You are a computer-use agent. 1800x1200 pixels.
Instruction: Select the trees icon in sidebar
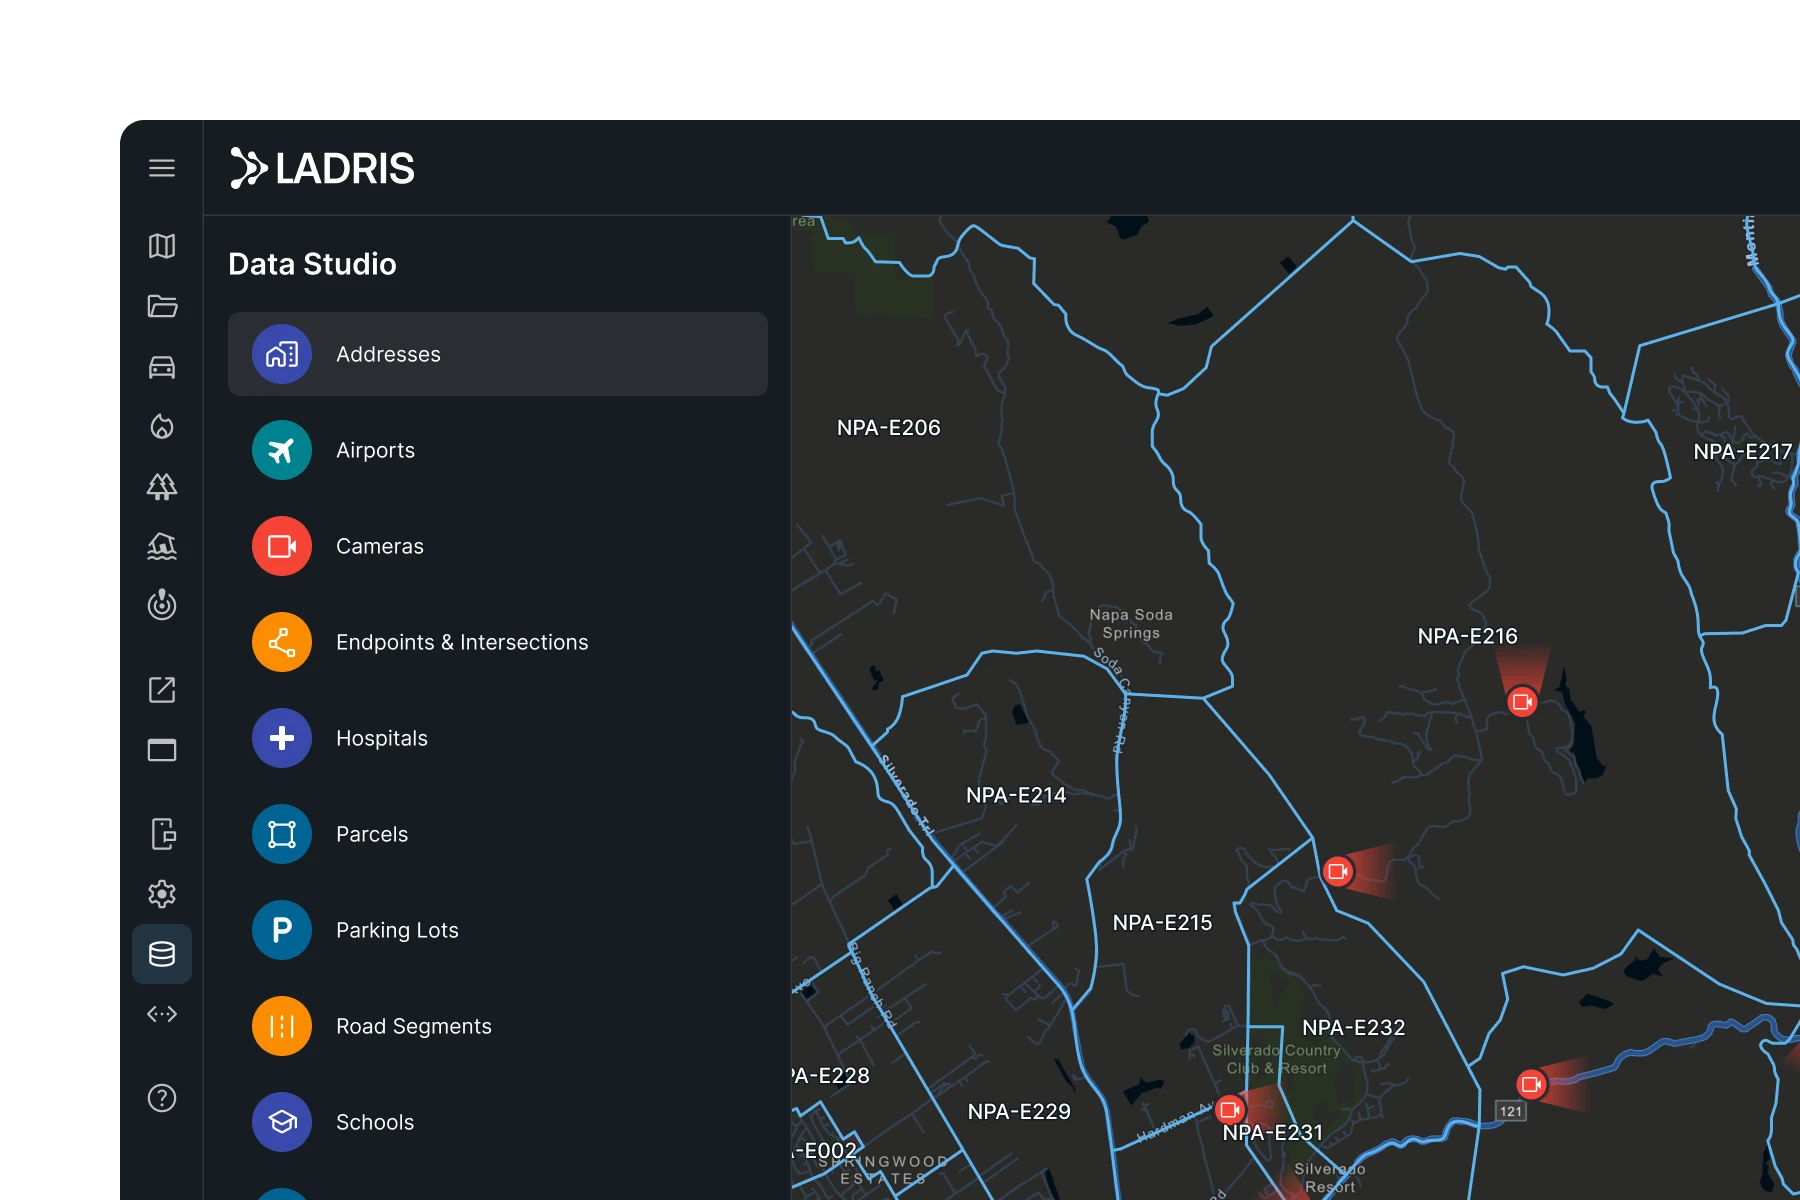162,486
